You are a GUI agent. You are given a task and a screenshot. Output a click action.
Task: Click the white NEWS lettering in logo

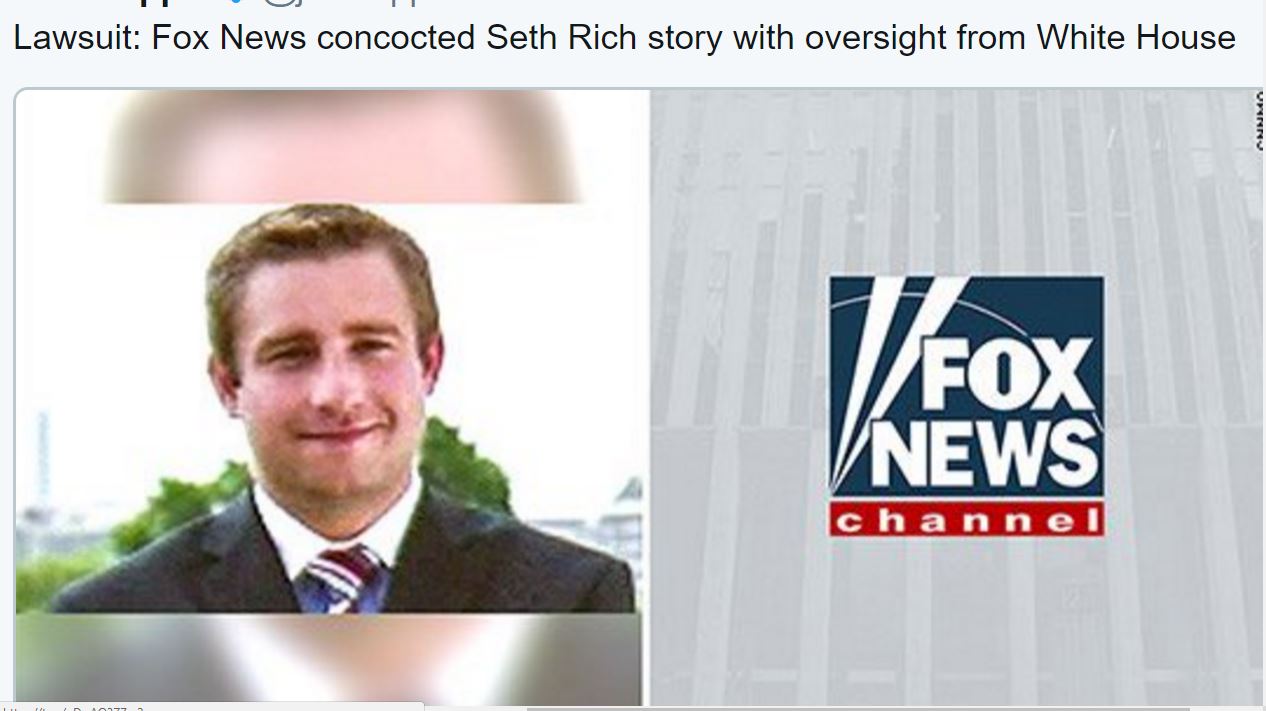986,453
